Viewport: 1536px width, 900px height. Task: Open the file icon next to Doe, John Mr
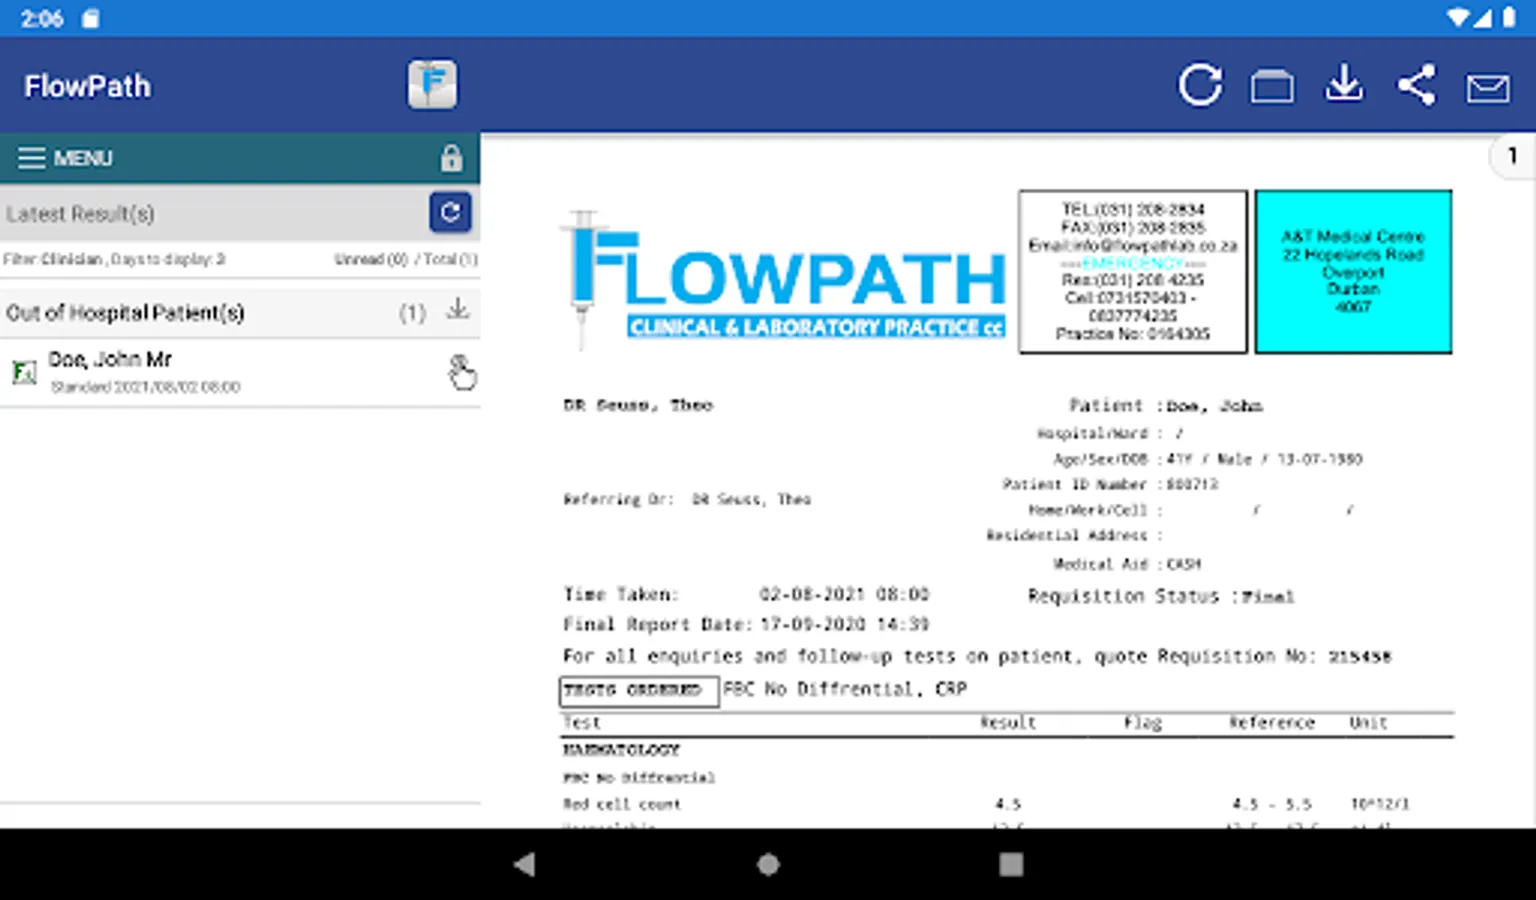pos(24,373)
